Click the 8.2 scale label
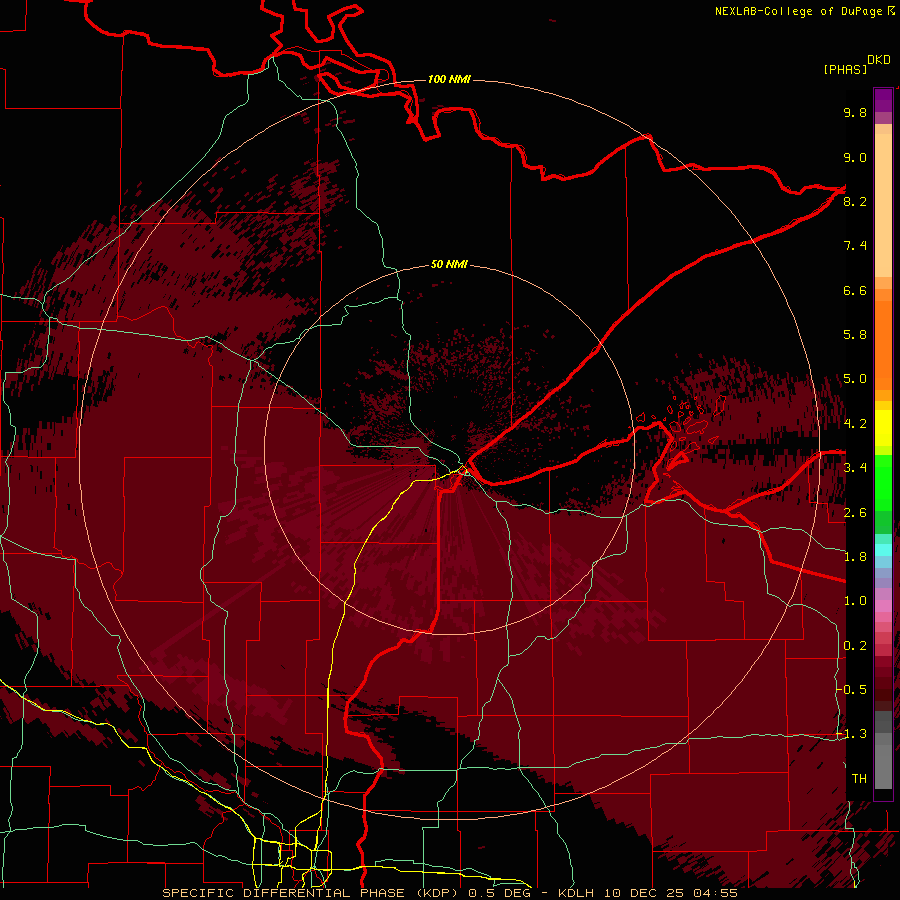 [855, 201]
